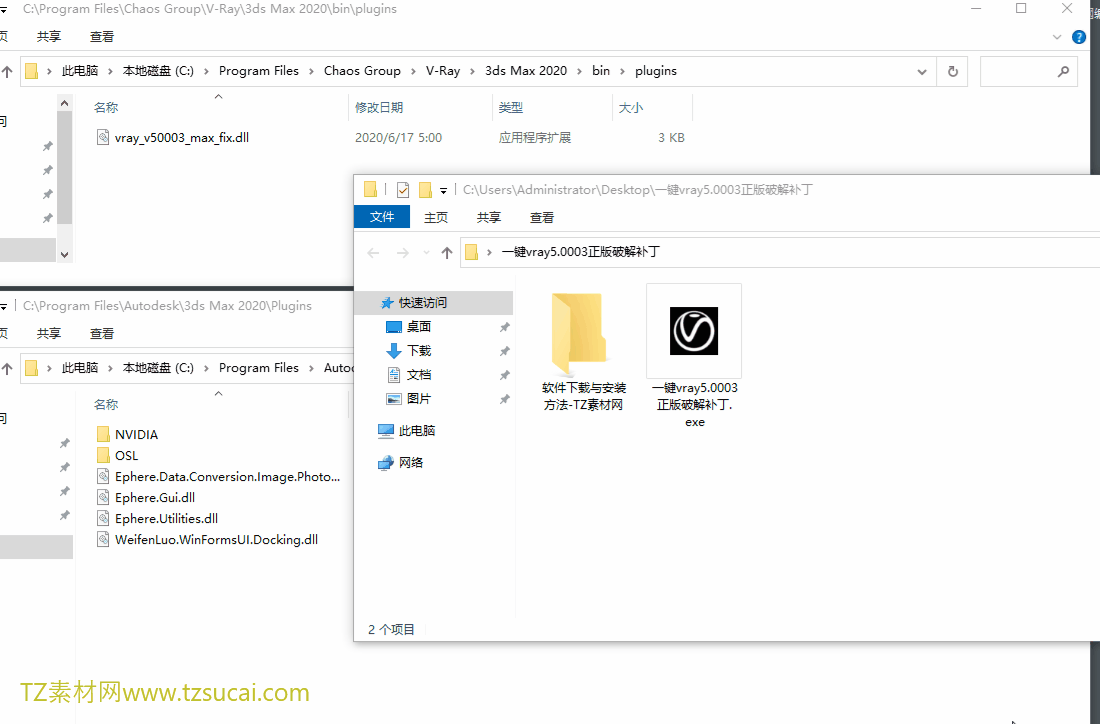Click bin in the address breadcrumb
This screenshot has height=724, width=1100.
pos(601,71)
